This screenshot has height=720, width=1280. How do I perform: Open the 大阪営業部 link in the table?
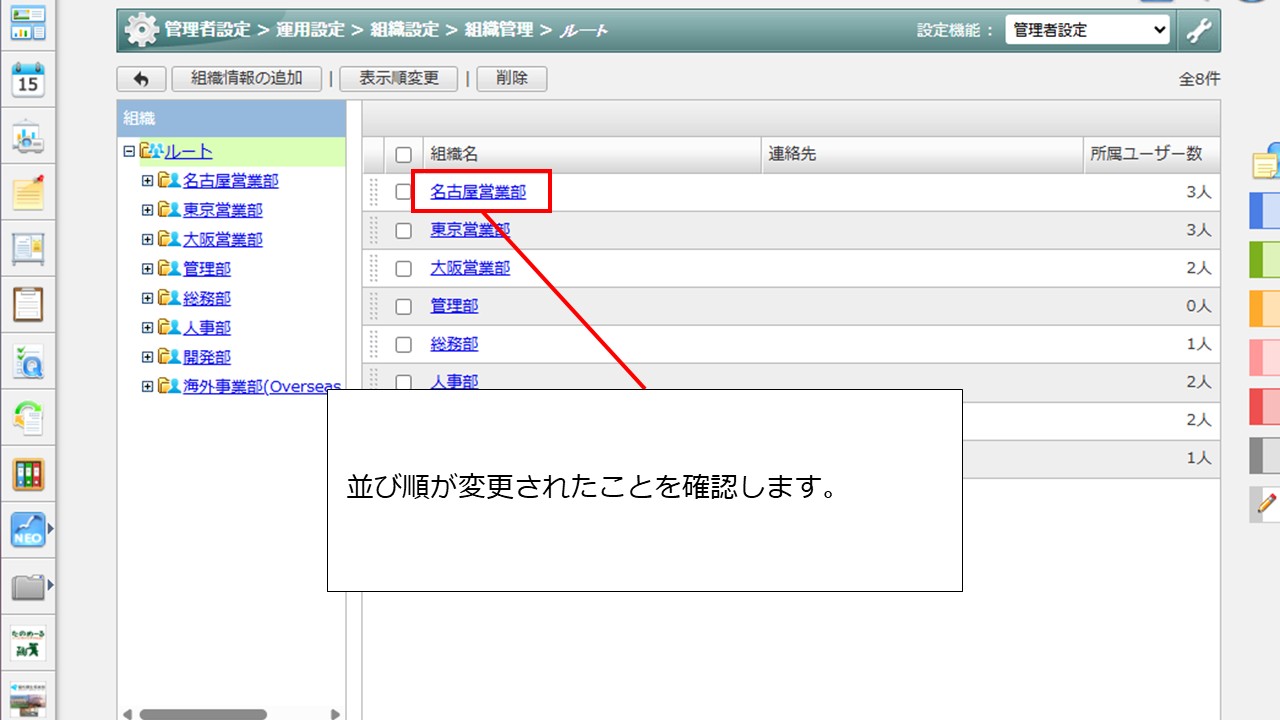click(x=470, y=268)
